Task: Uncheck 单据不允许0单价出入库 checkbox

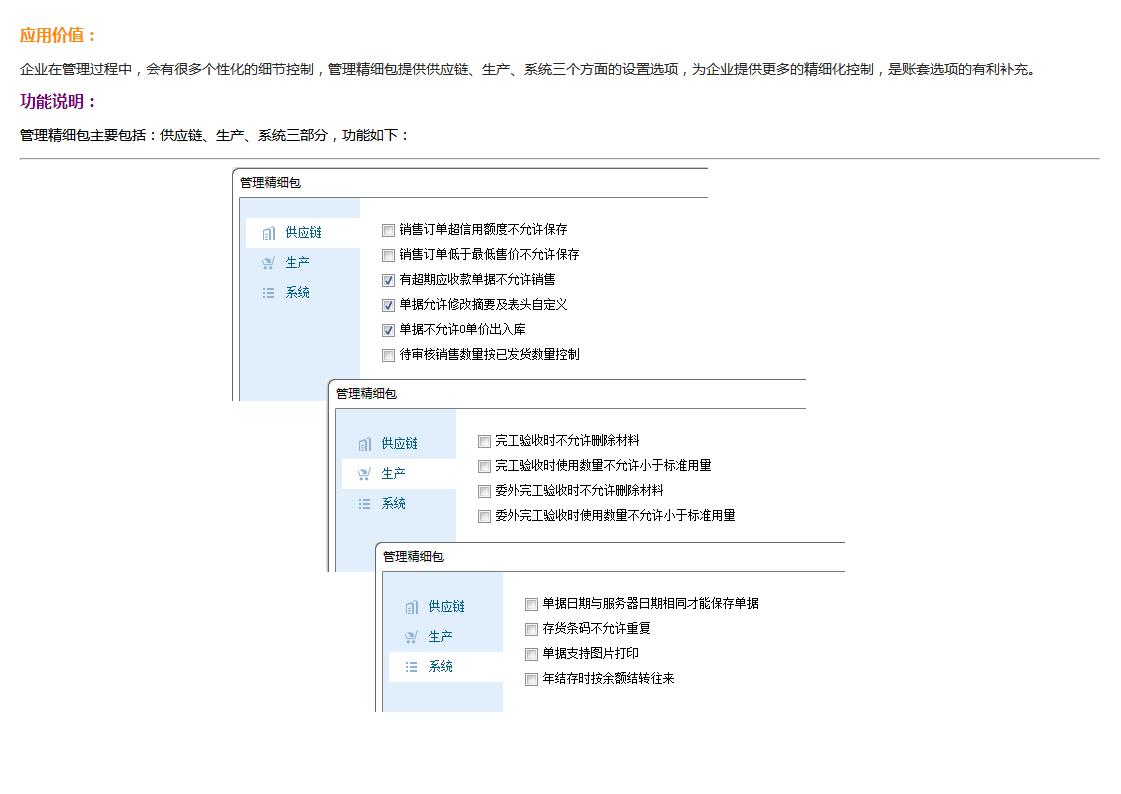Action: (x=388, y=330)
